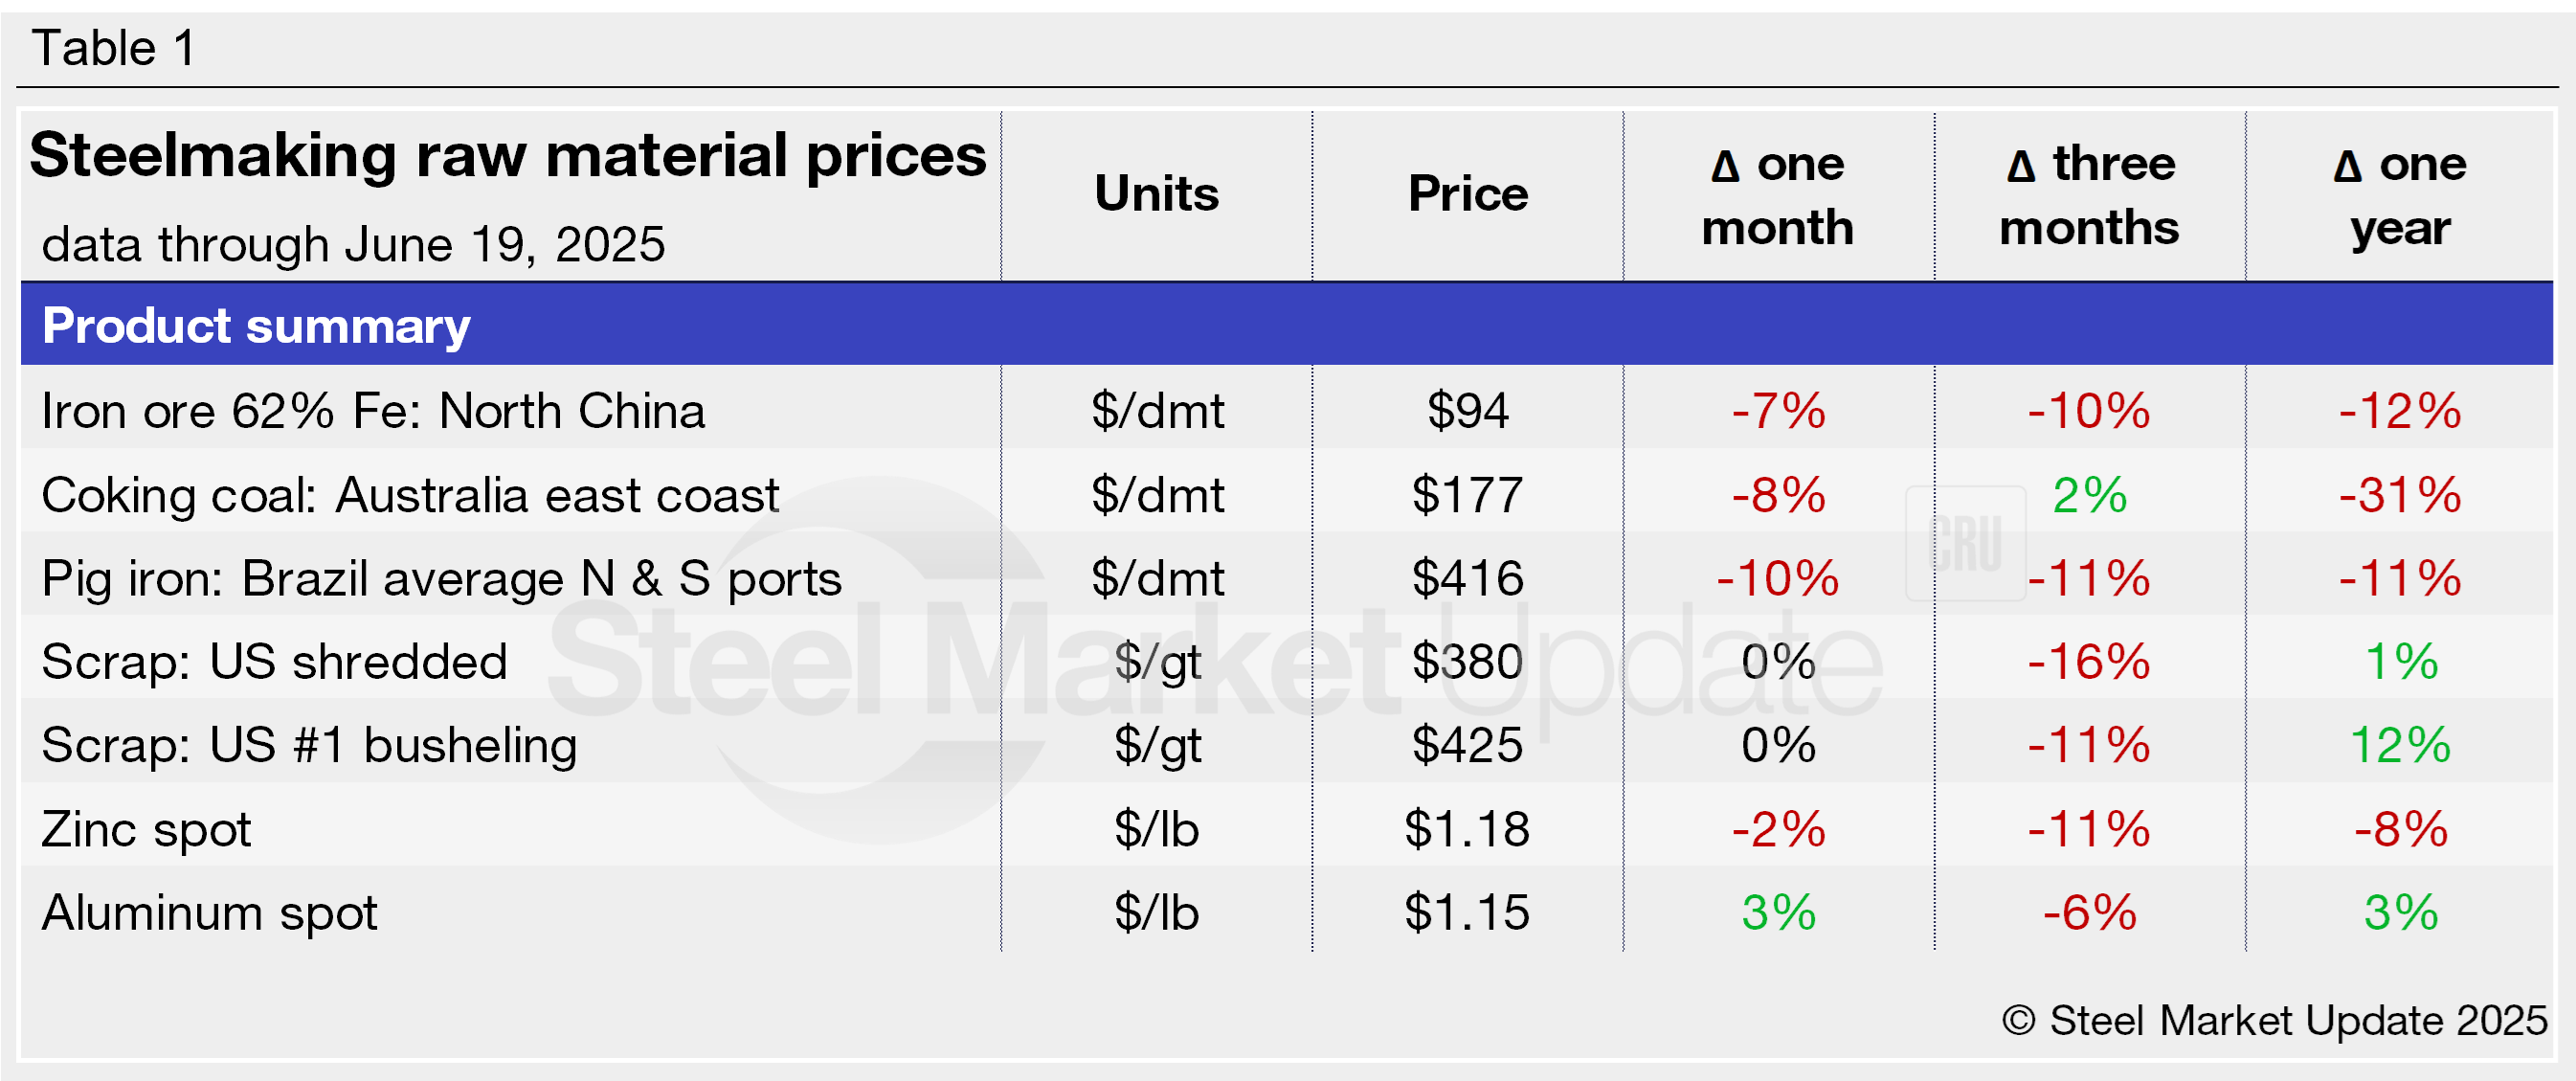Viewport: 2576px width, 1081px height.
Task: Click the Pig iron Brazil average row label
Action: (441, 579)
